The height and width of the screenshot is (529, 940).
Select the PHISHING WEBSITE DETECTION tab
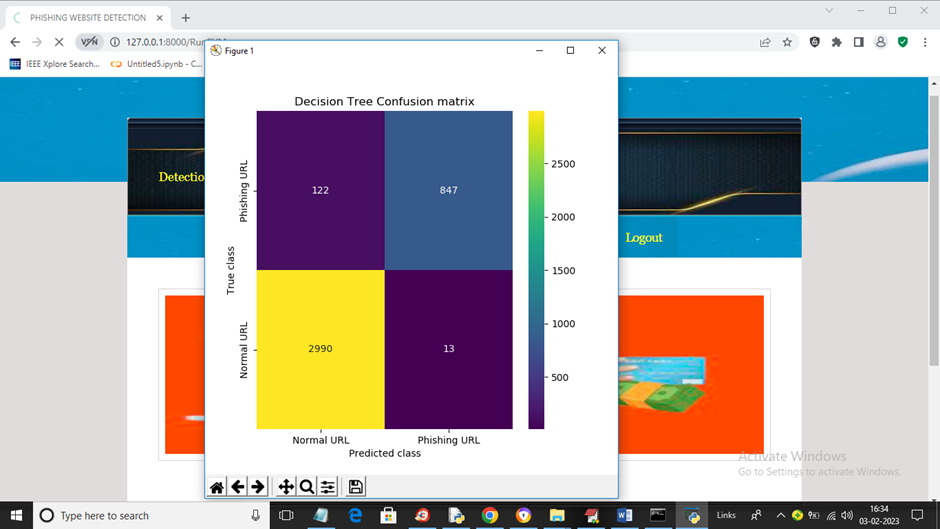click(88, 18)
